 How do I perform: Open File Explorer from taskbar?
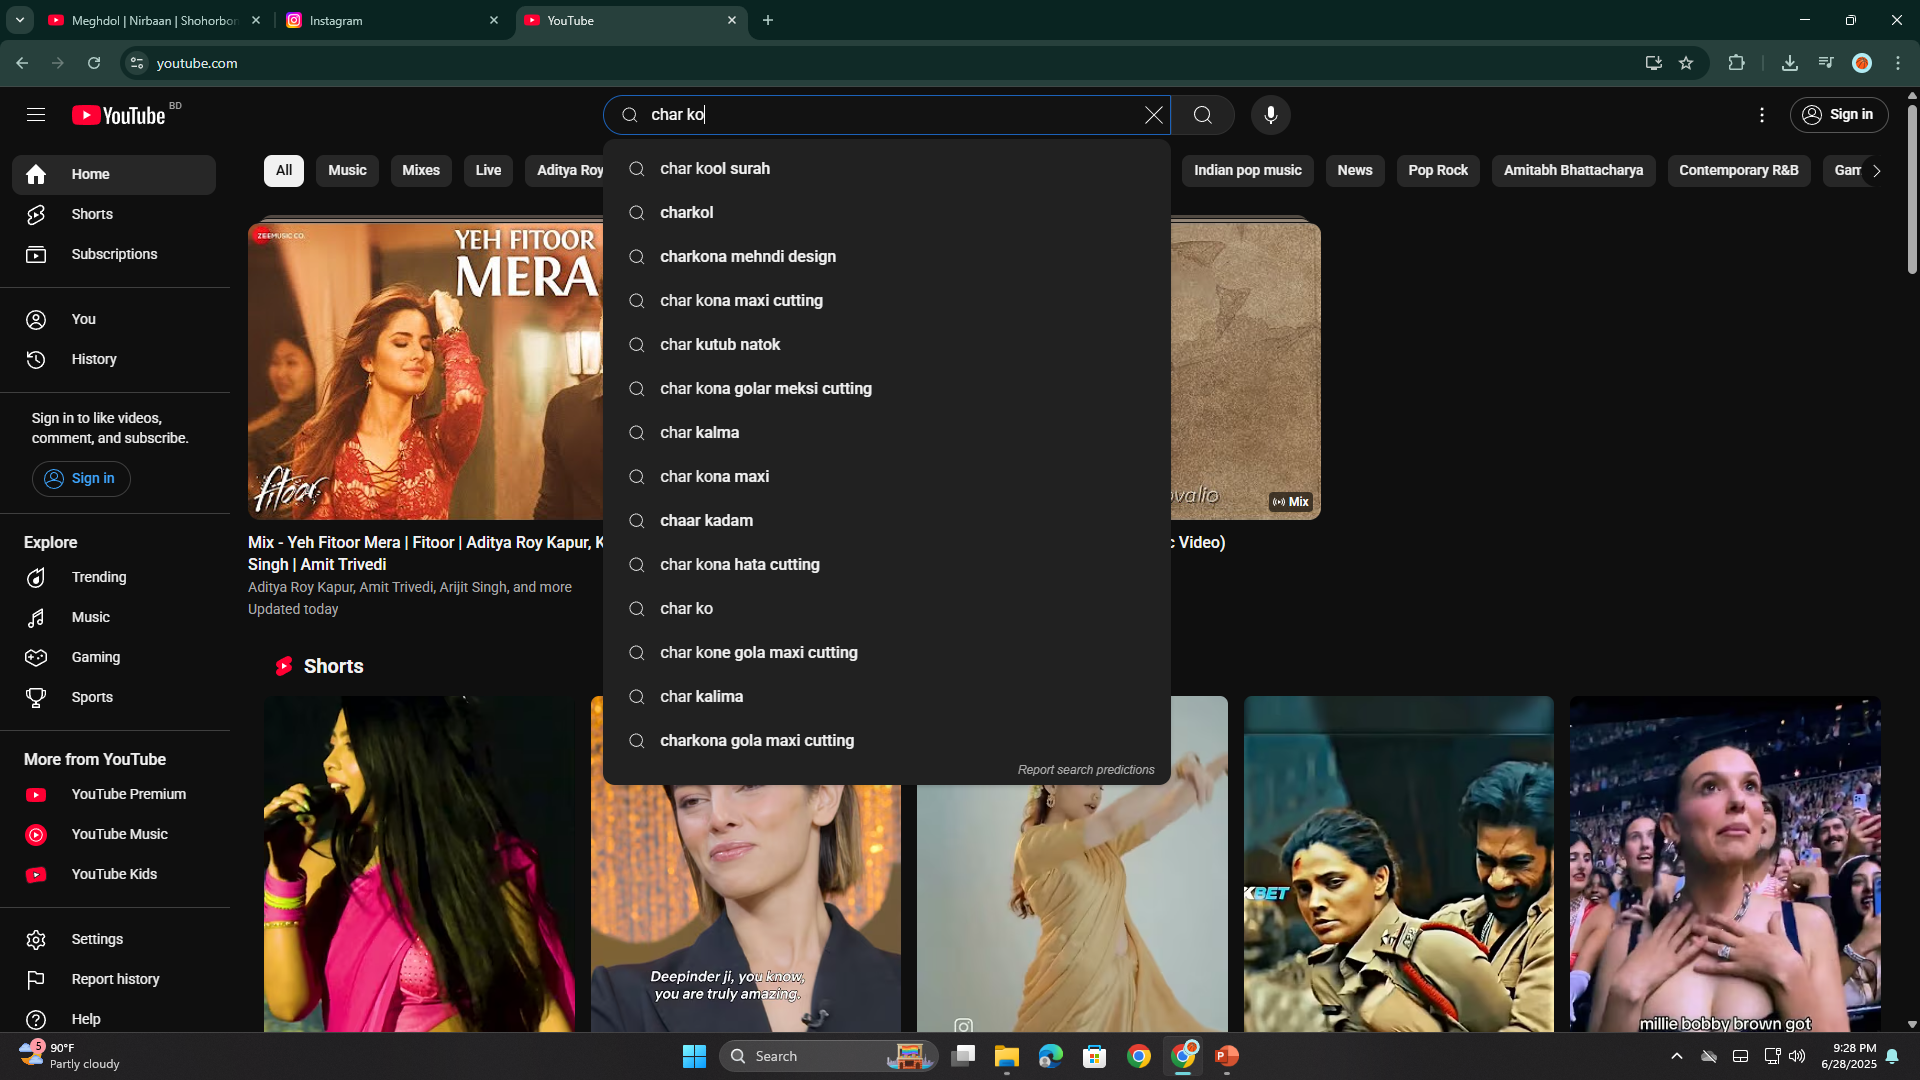[1006, 1056]
